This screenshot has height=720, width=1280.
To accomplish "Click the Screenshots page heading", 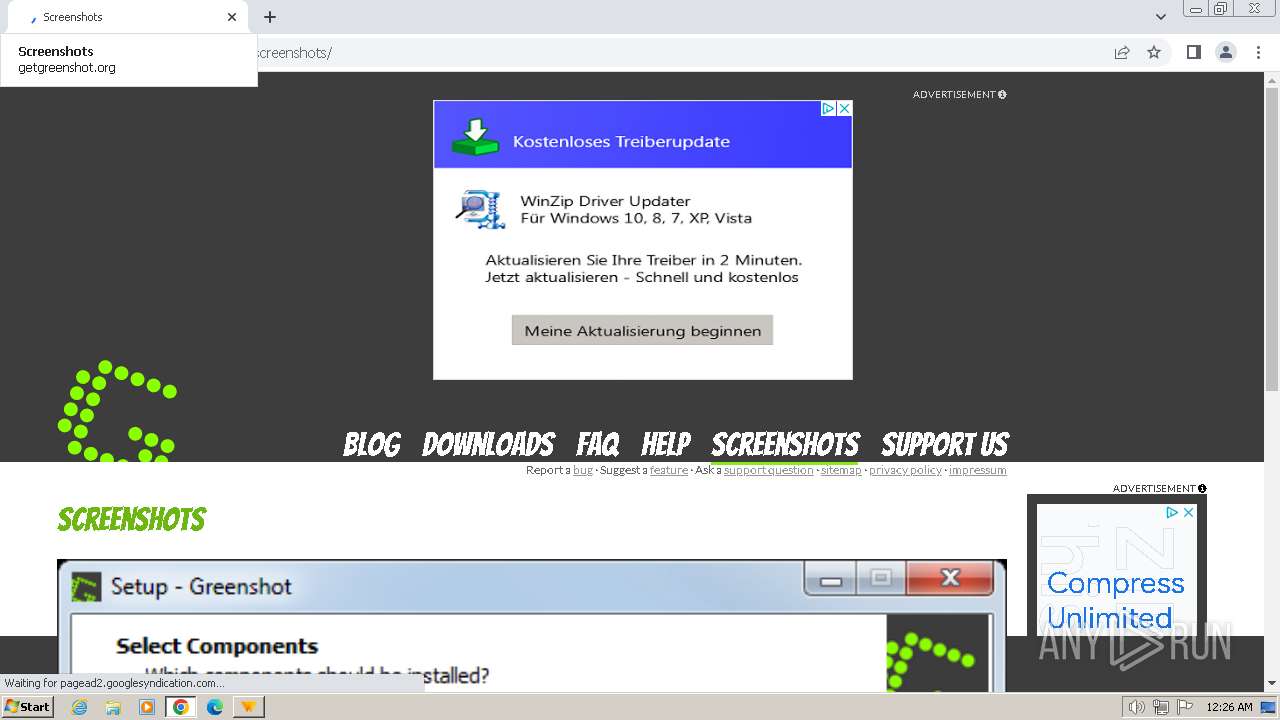I will click(132, 519).
